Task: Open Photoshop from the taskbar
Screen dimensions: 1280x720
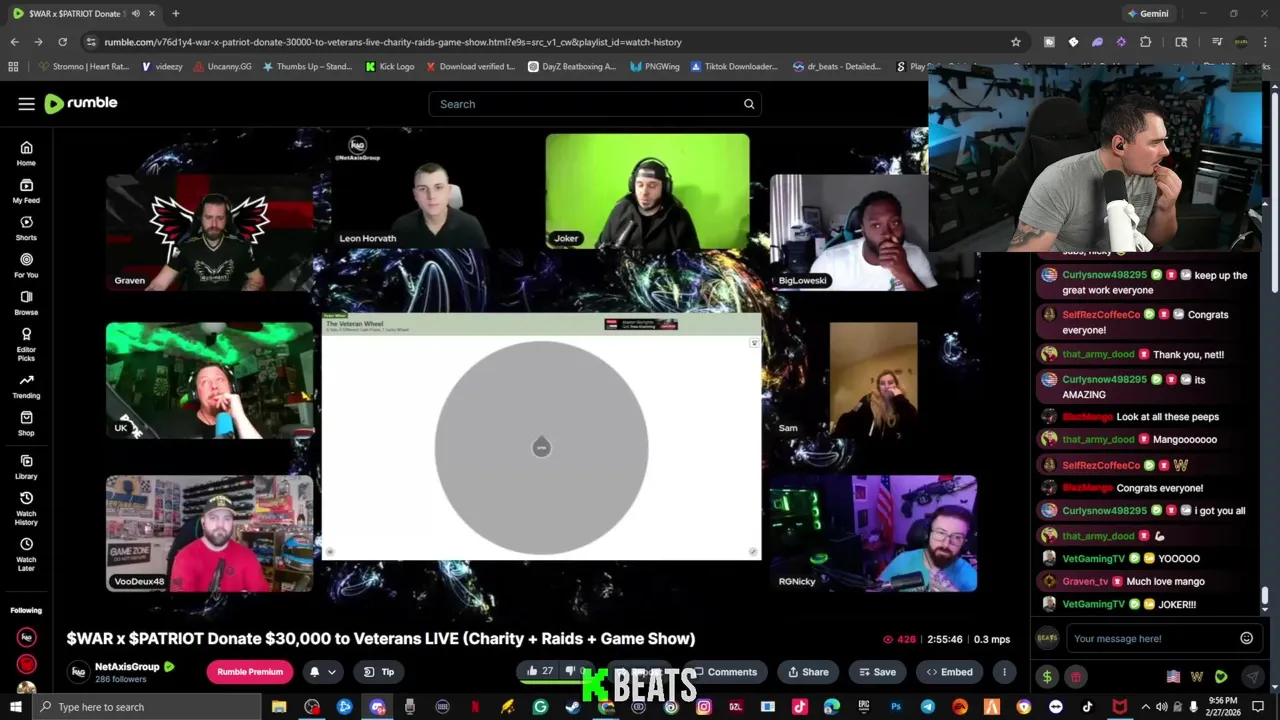Action: 897,707
